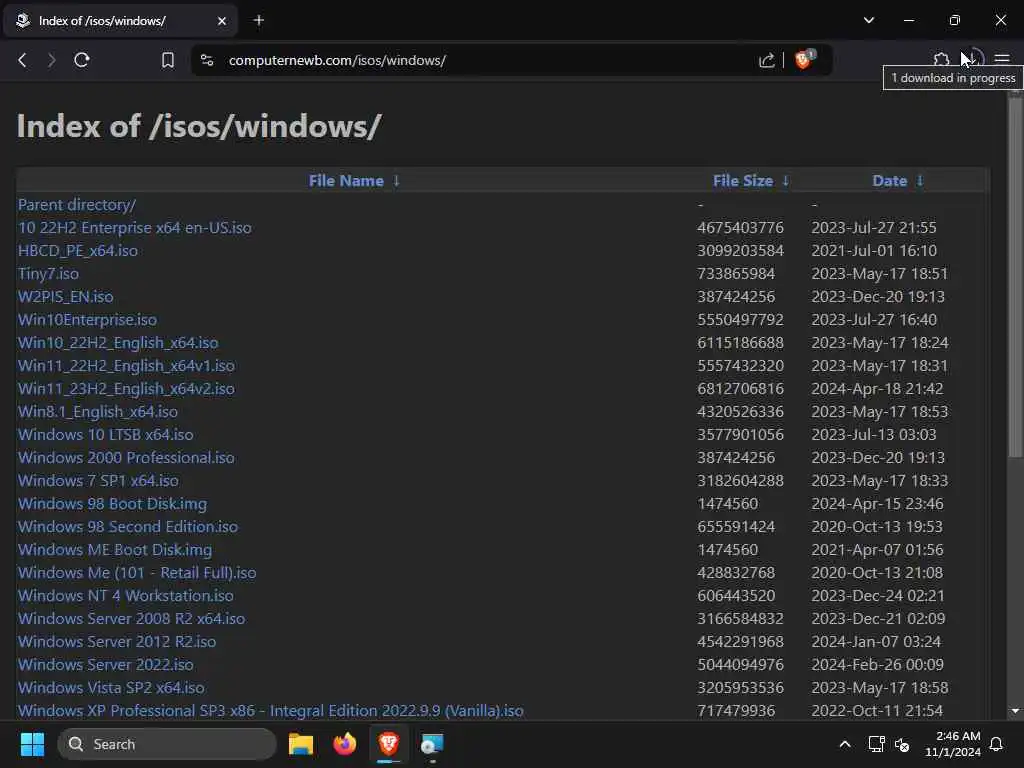Open Windows XP Professional SP3 x86 Integral Edition iso

271,711
